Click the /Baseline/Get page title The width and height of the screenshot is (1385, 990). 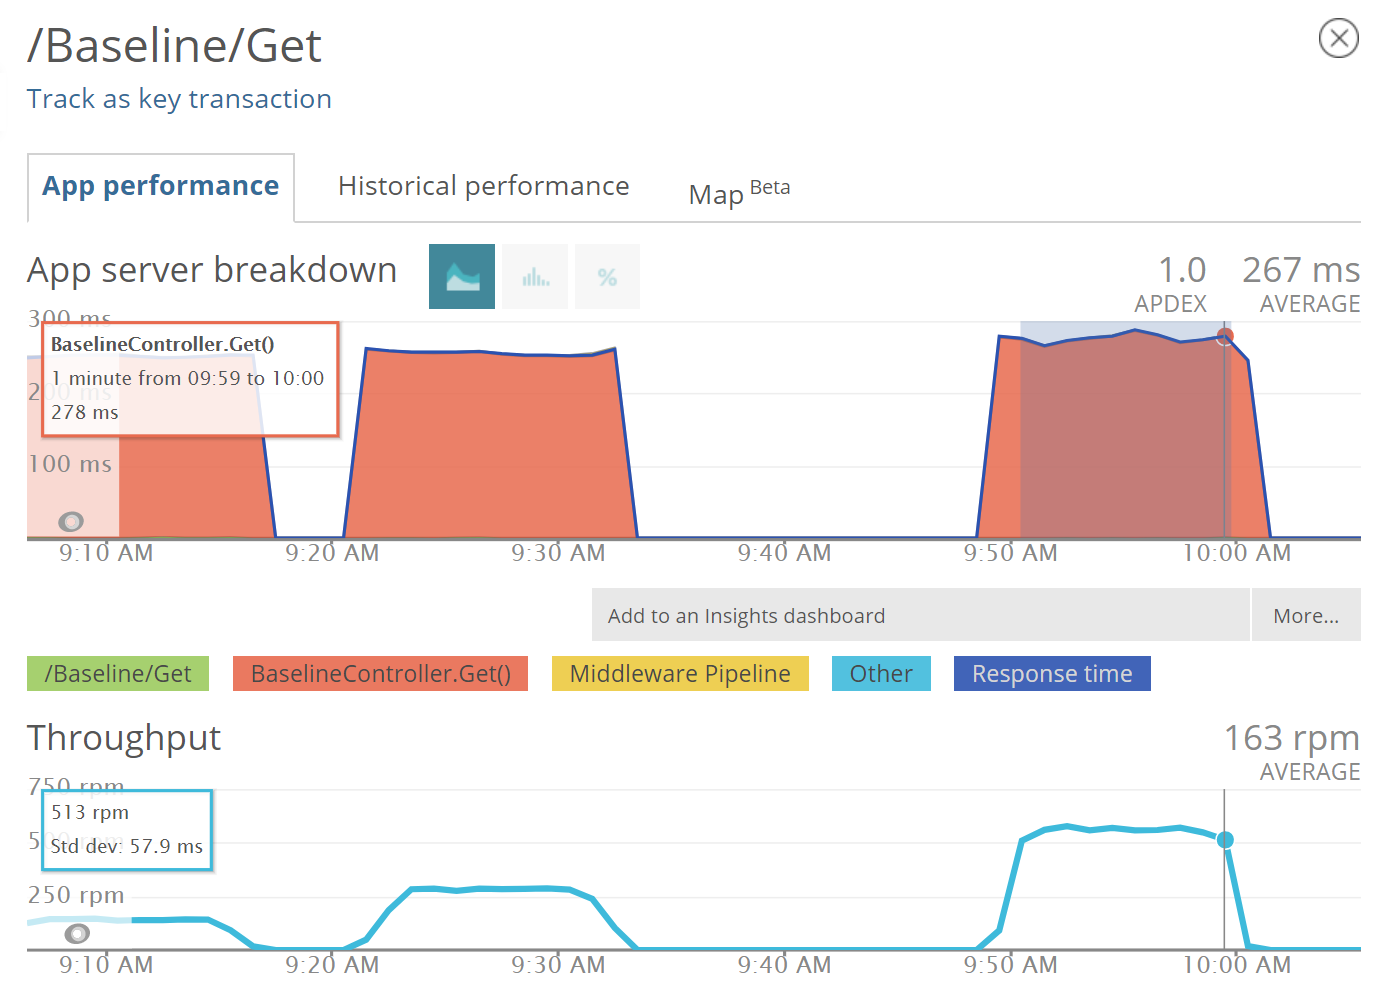coord(174,46)
